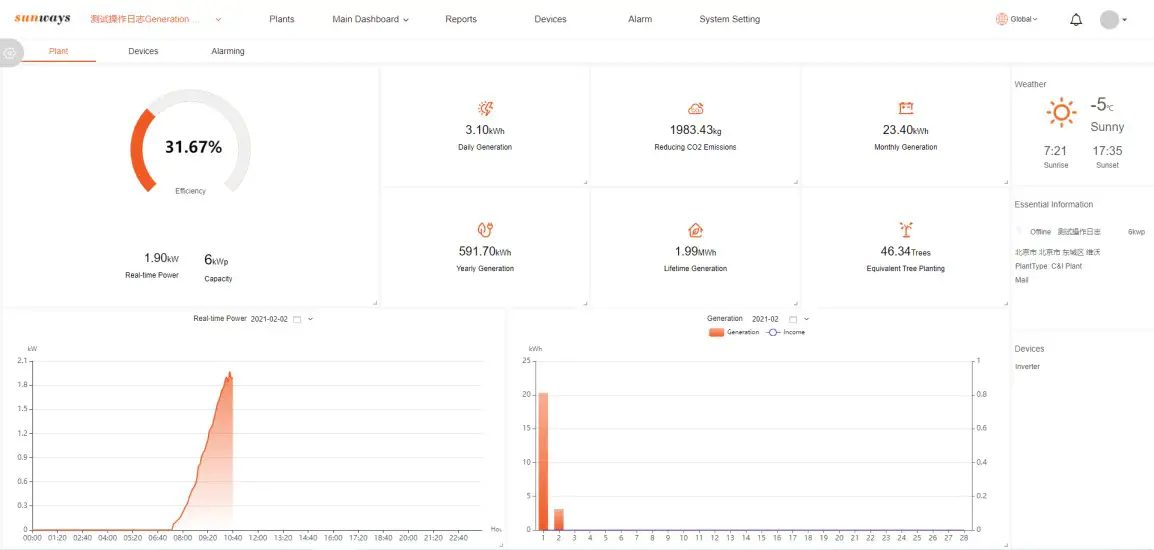Click the Mail entry in Essential Information
This screenshot has width=1154, height=550.
click(1022, 280)
